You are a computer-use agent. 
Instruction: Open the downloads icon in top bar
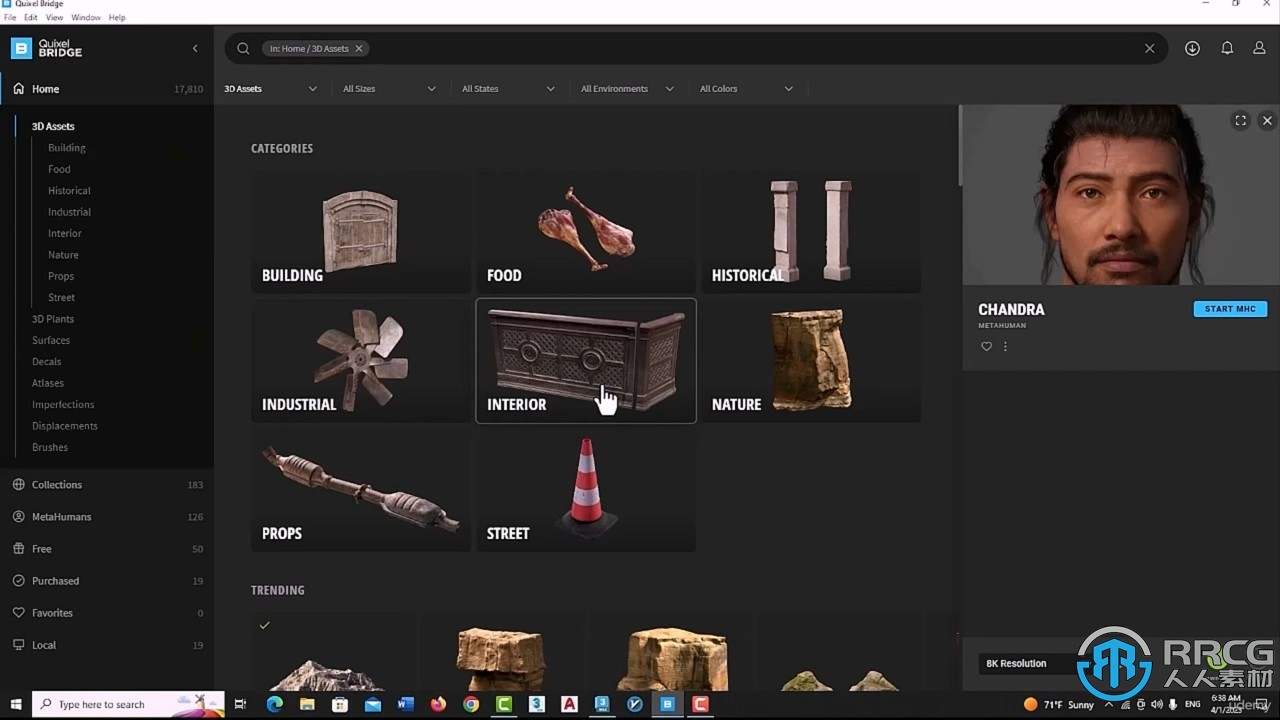click(x=1192, y=48)
